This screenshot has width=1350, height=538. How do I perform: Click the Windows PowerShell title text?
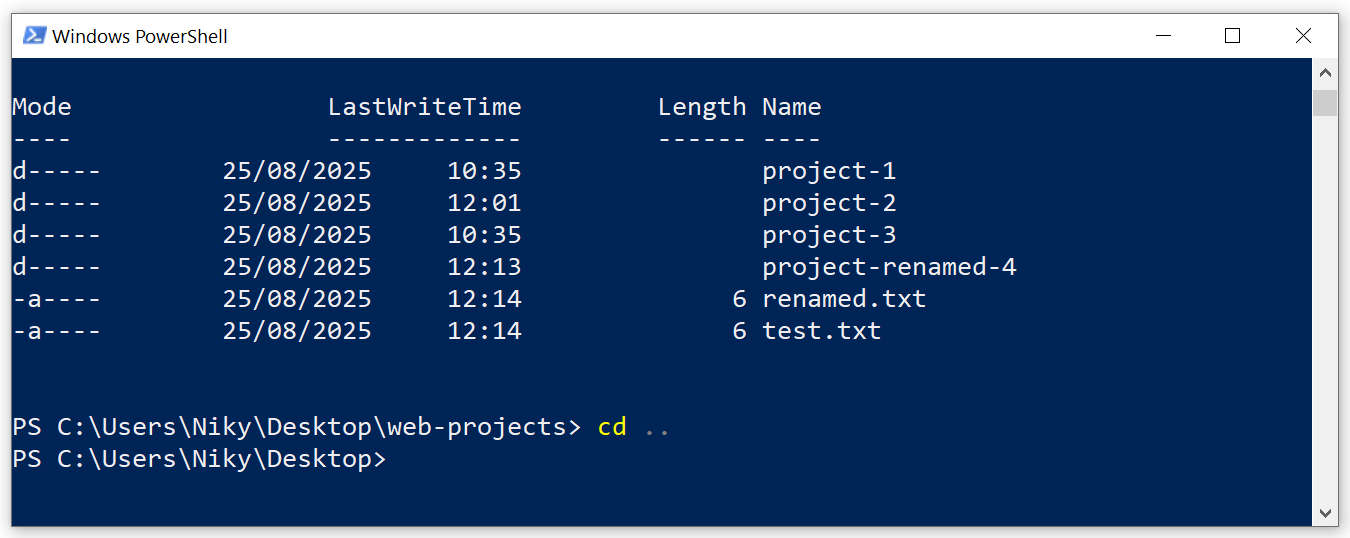click(140, 37)
